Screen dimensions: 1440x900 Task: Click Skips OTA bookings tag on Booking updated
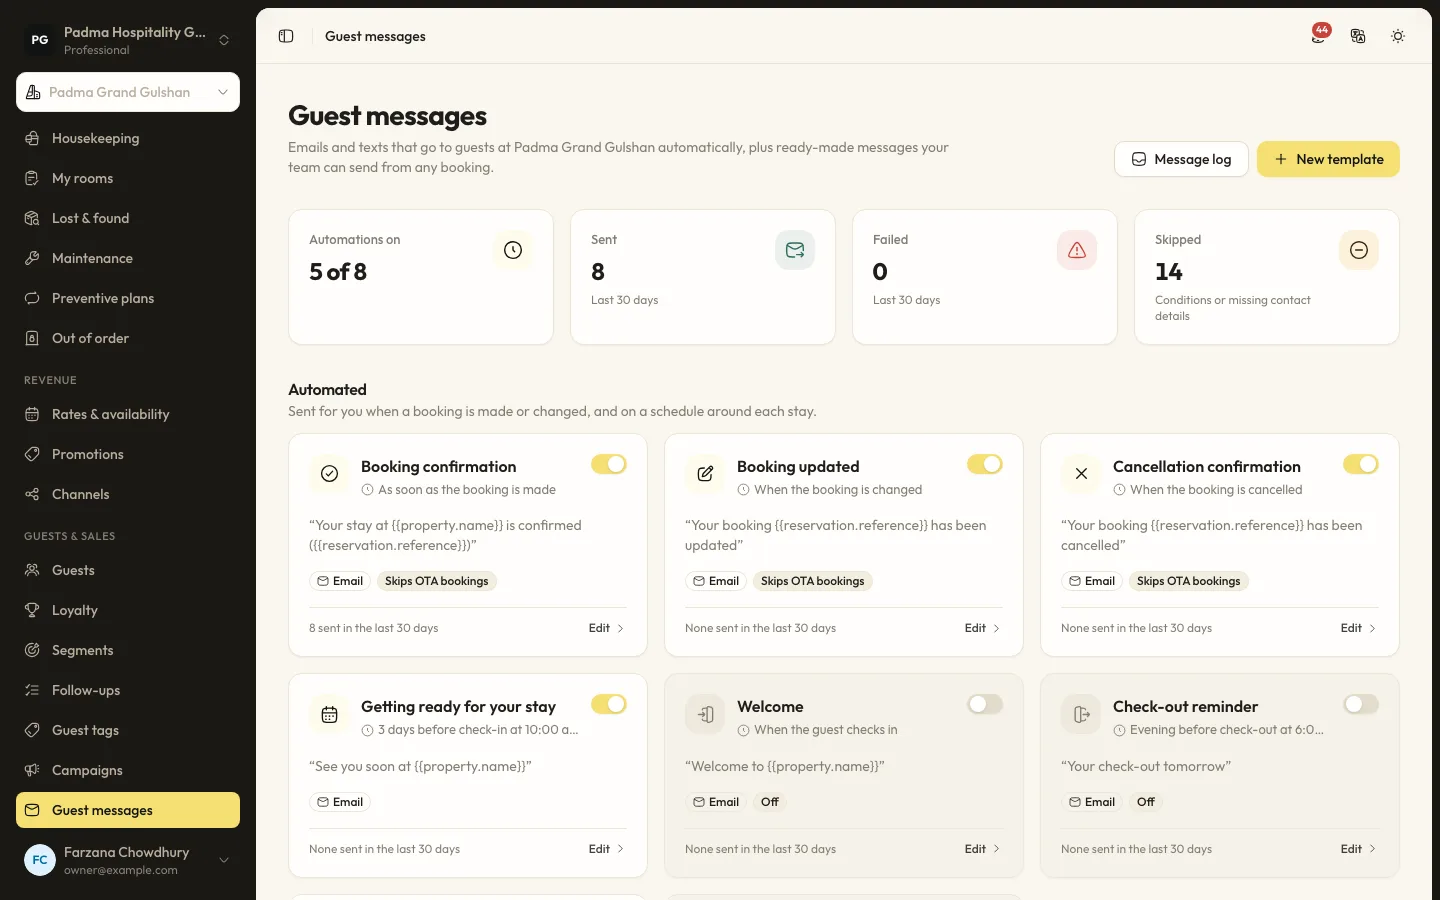[813, 581]
